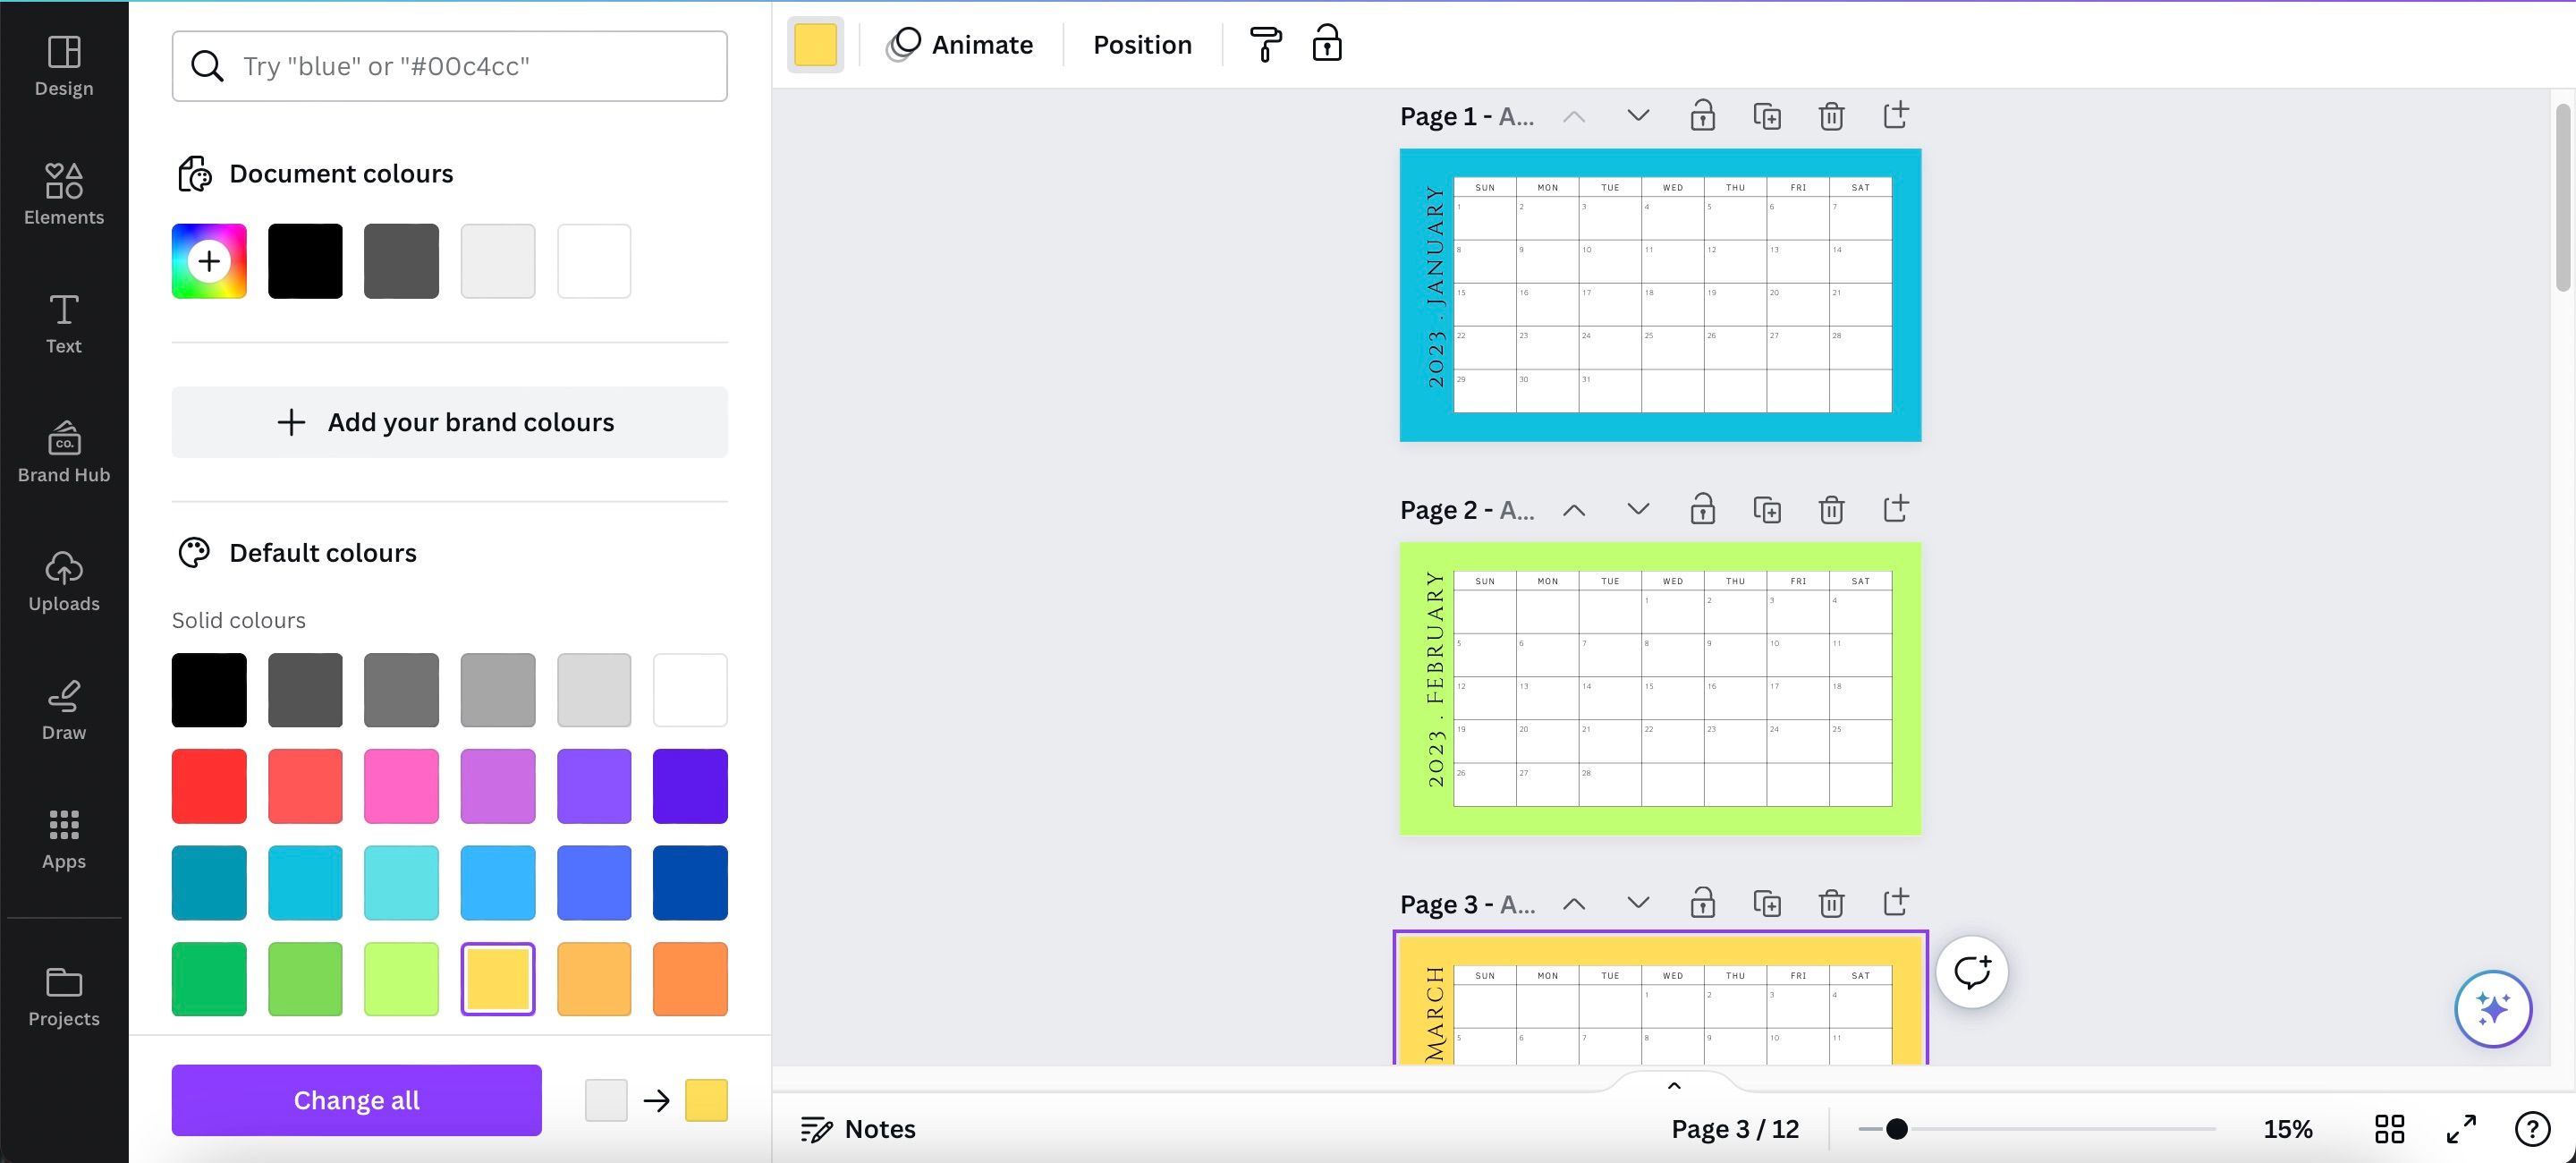This screenshot has width=2576, height=1163.
Task: Delete Page 1 with the trash icon
Action: [1831, 116]
